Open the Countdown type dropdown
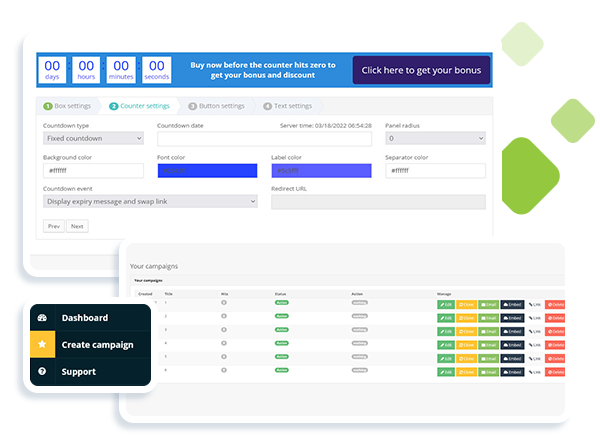Image resolution: width=600 pixels, height=440 pixels. tap(93, 139)
